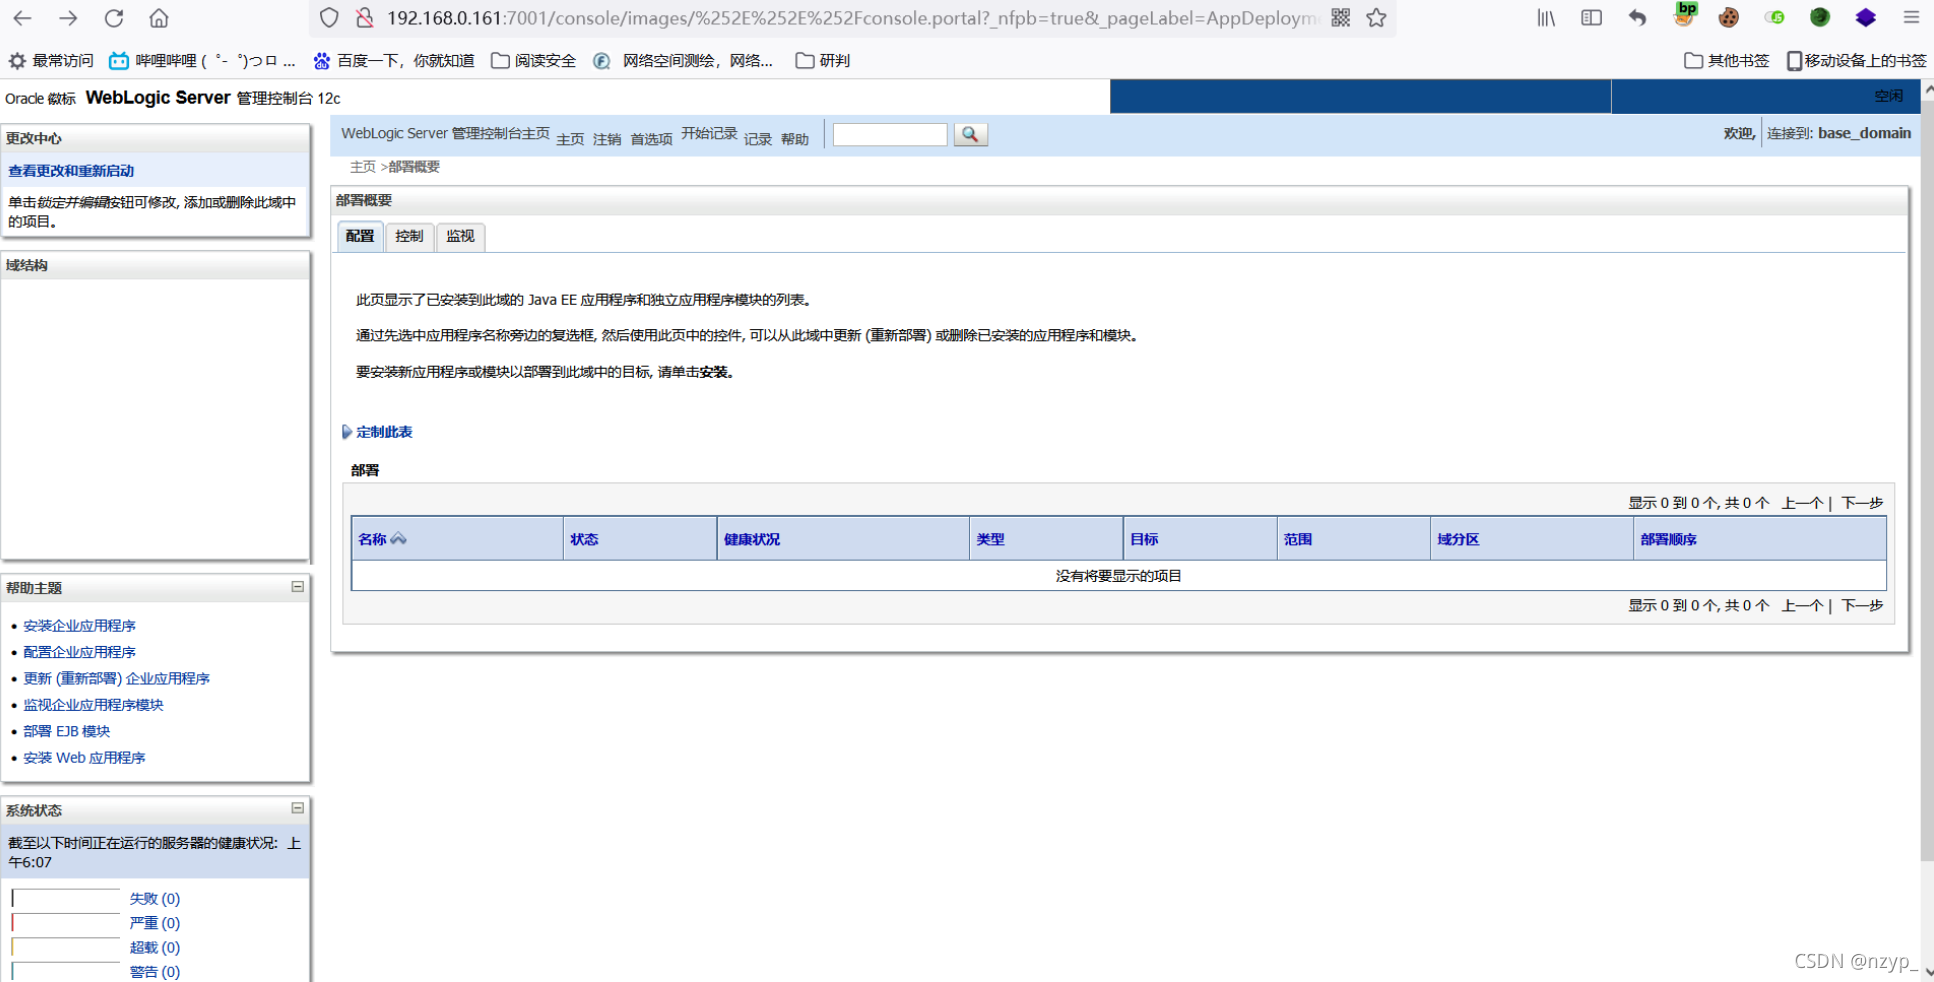
Task: Click 部署顺序 column header
Action: (x=1669, y=540)
